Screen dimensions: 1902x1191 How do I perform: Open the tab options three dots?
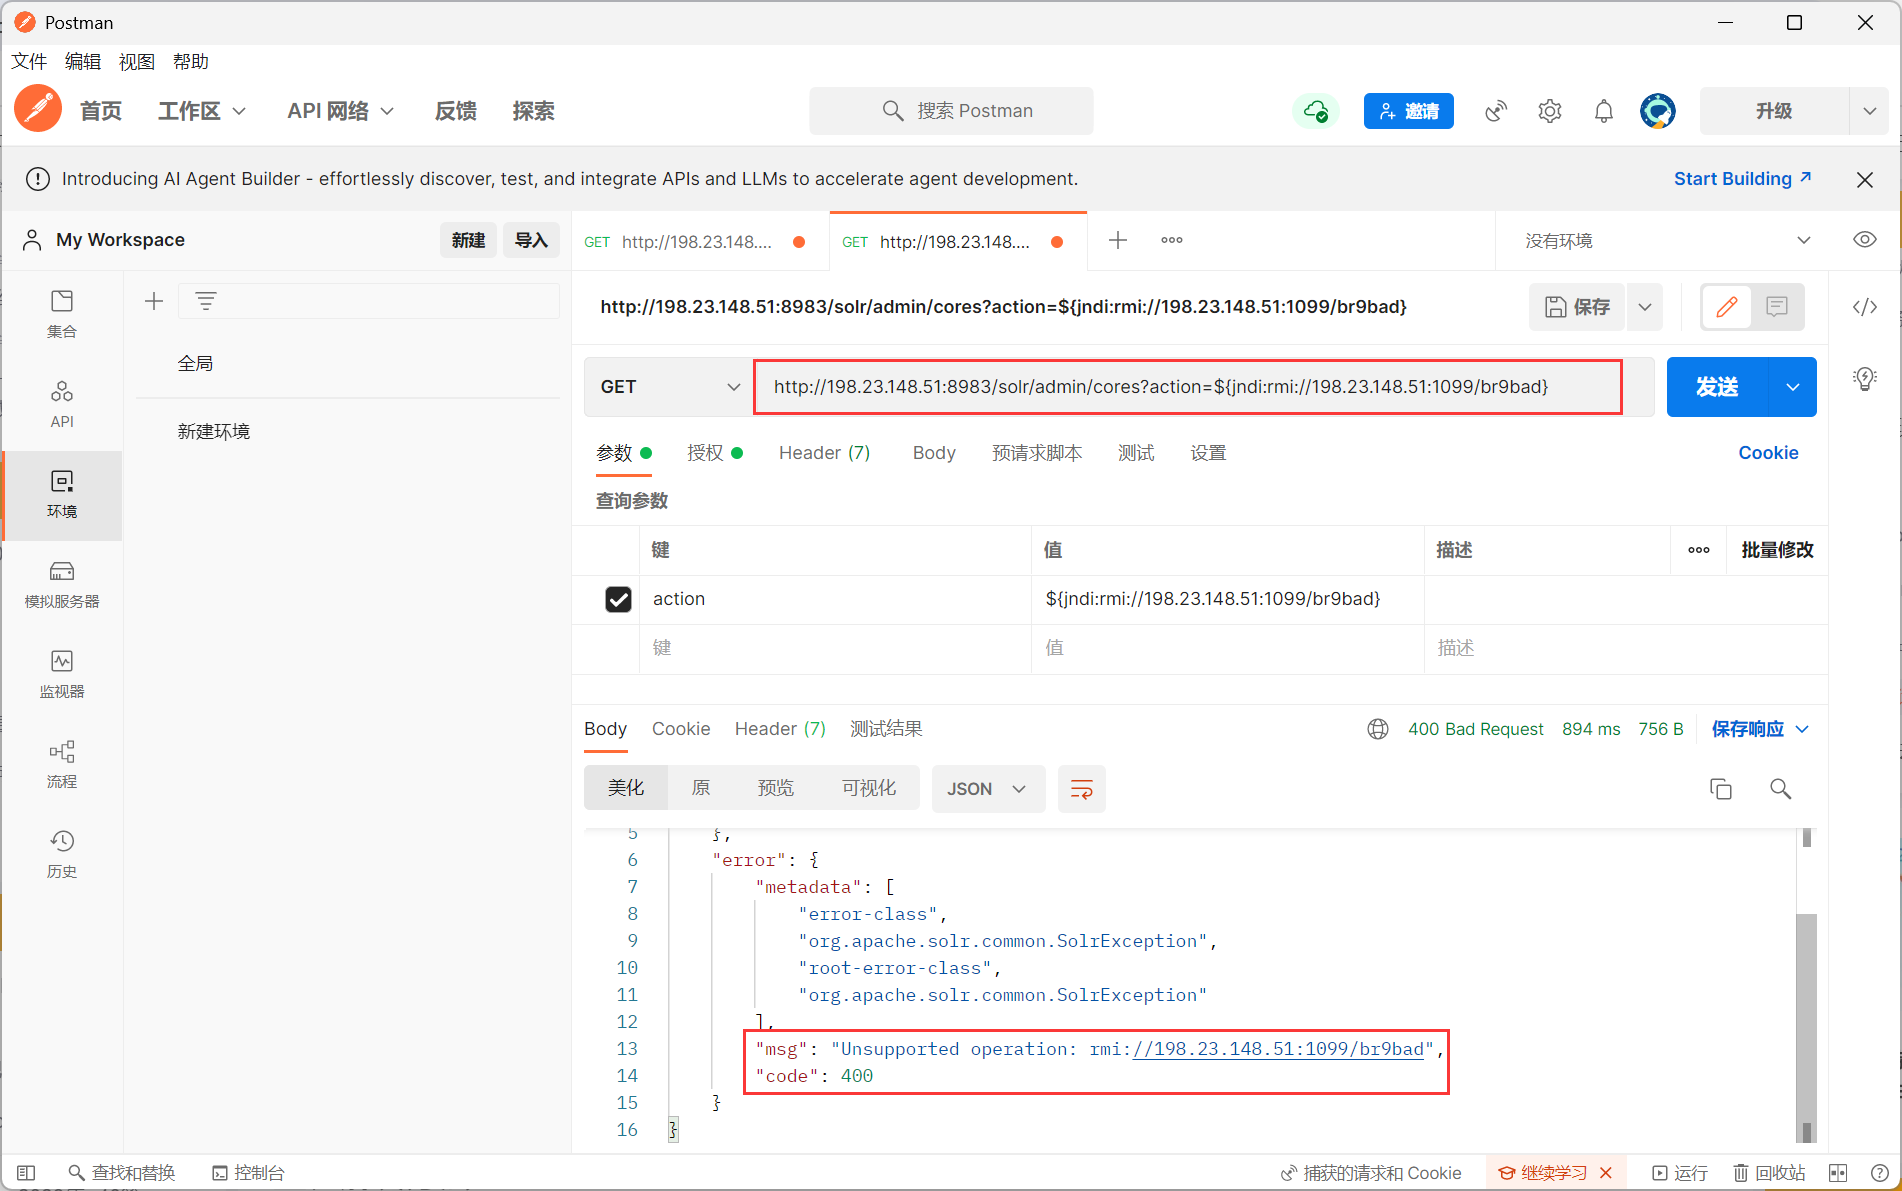[1172, 240]
